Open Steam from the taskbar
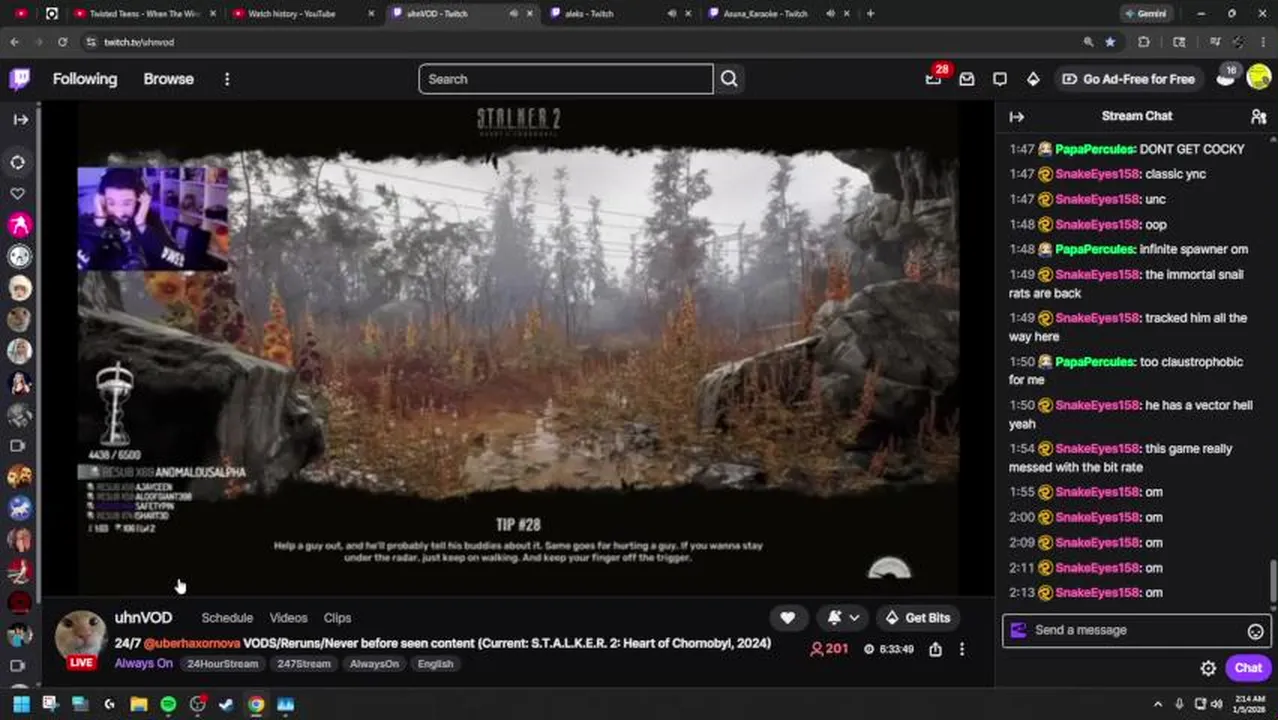Screen dimensions: 1278x720 (x=226, y=704)
